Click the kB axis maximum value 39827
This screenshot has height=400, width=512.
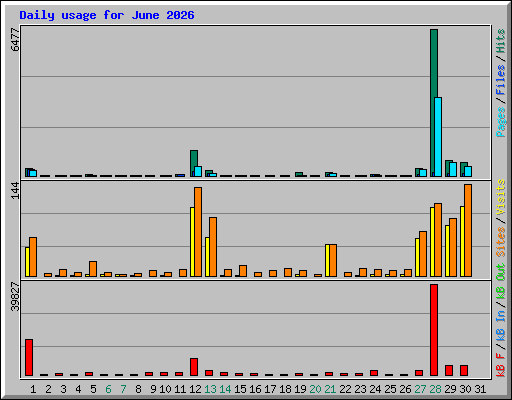click(x=15, y=296)
